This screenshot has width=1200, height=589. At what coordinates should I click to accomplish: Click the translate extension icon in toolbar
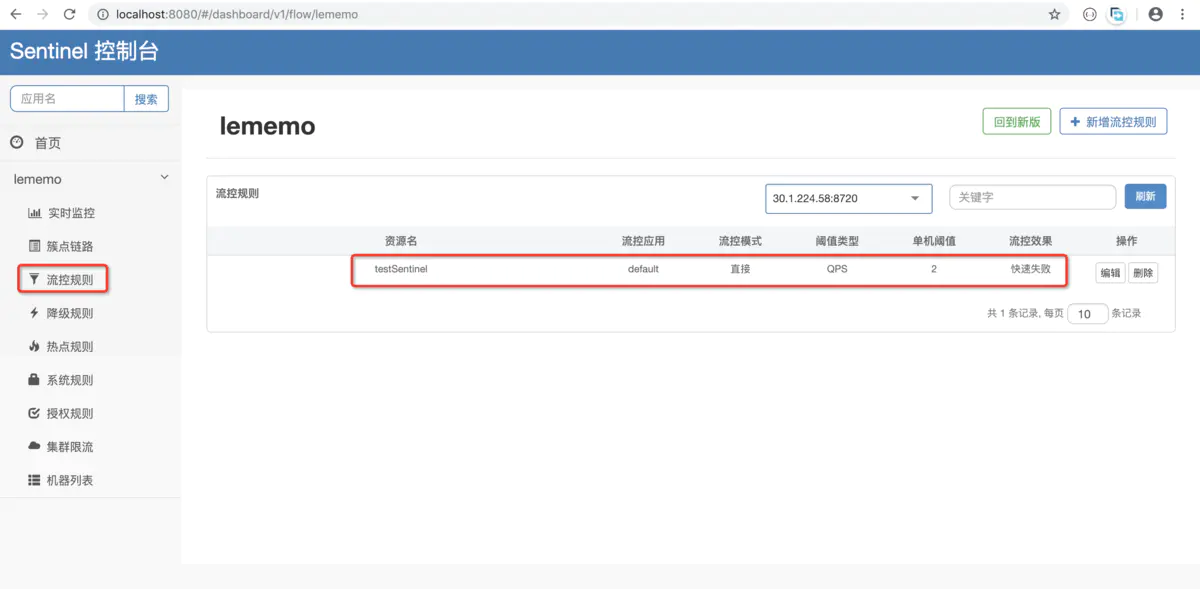tap(1117, 15)
